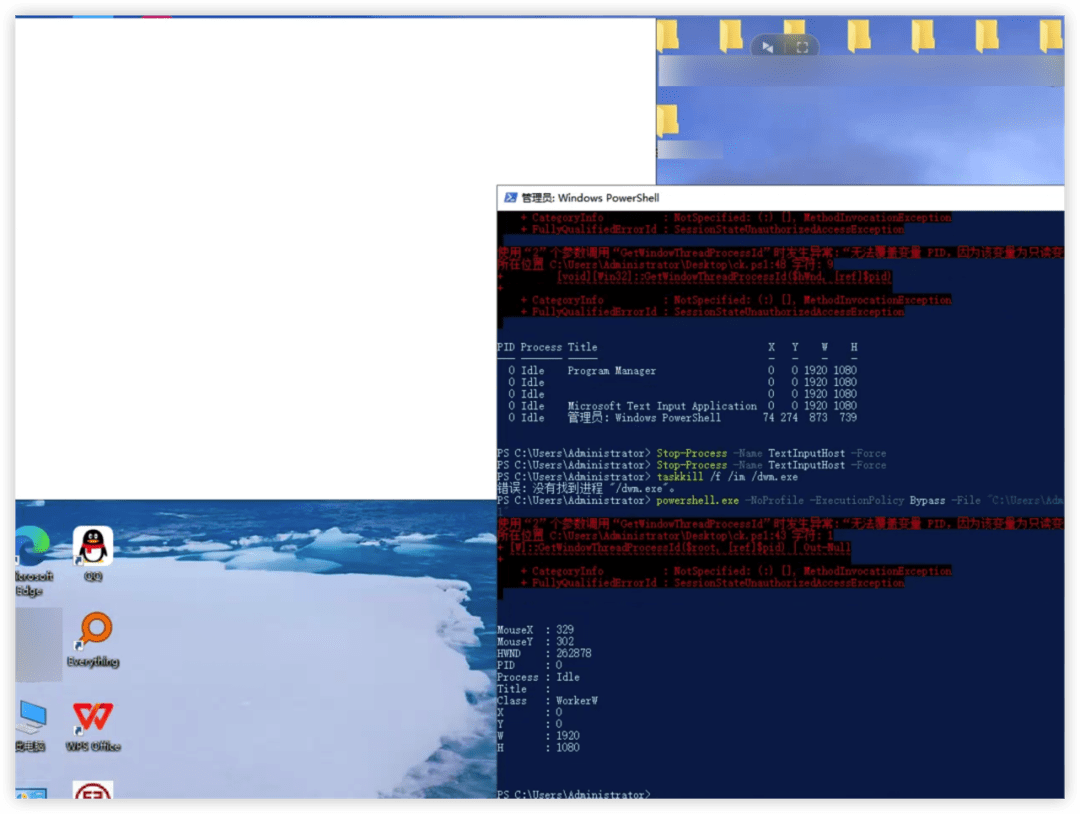The height and width of the screenshot is (814, 1080).
Task: Open the Everything search shortcut
Action: (x=94, y=639)
